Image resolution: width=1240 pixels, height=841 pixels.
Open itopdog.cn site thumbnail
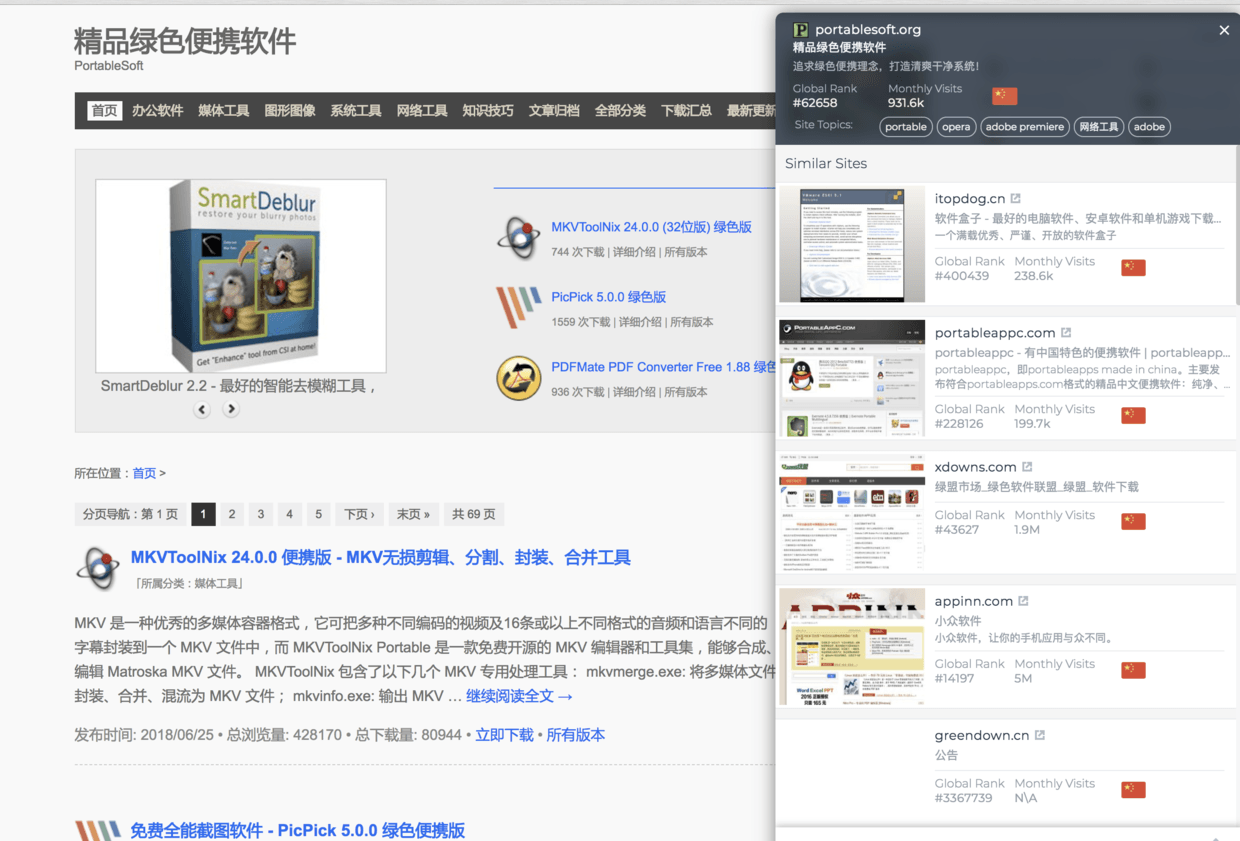(852, 244)
